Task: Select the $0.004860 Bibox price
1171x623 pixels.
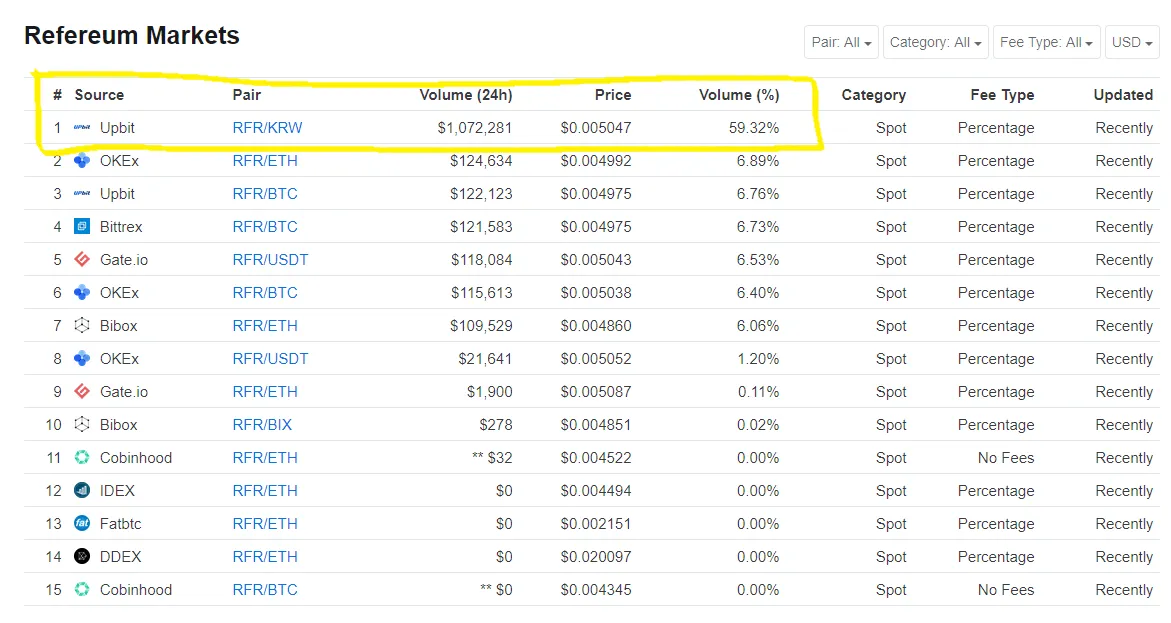Action: [596, 326]
